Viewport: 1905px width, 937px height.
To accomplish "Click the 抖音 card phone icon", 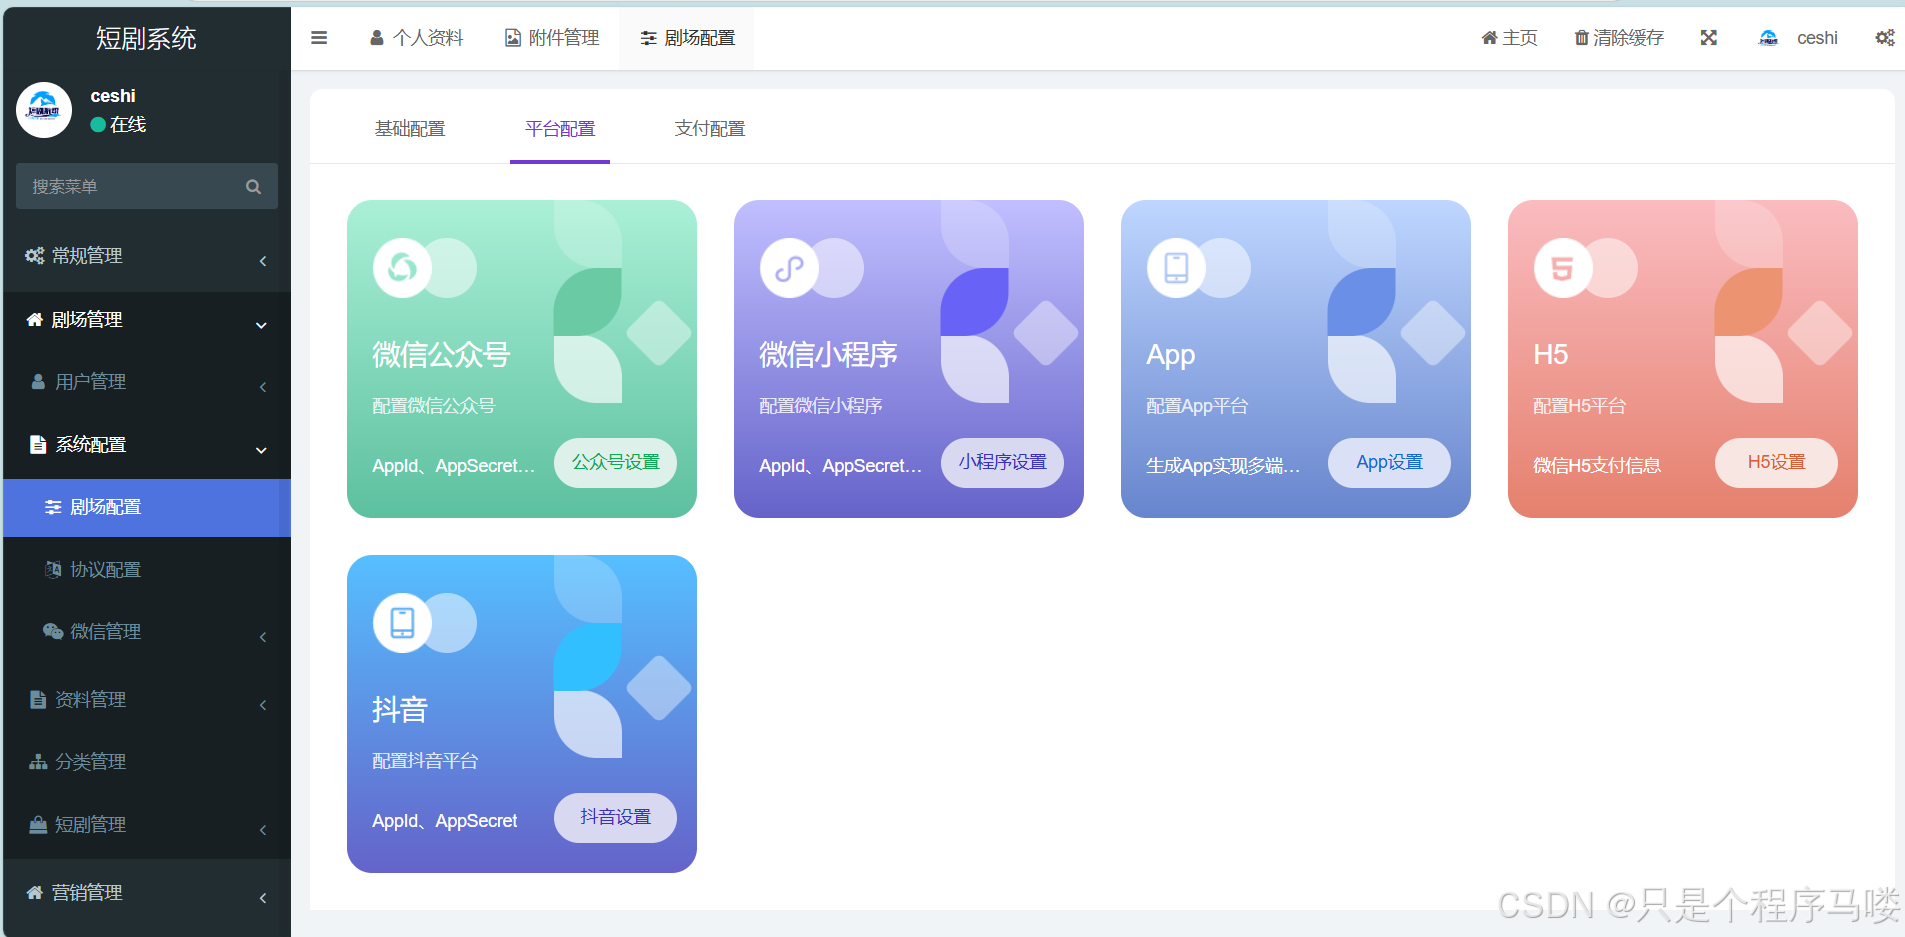I will coord(402,623).
